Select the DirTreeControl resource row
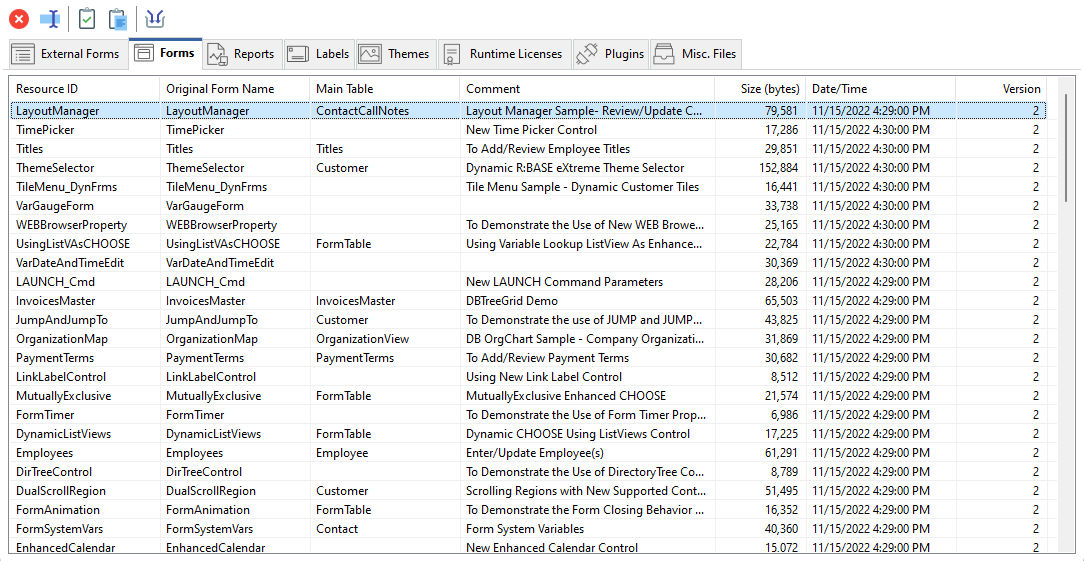The height and width of the screenshot is (561, 1084). point(528,472)
